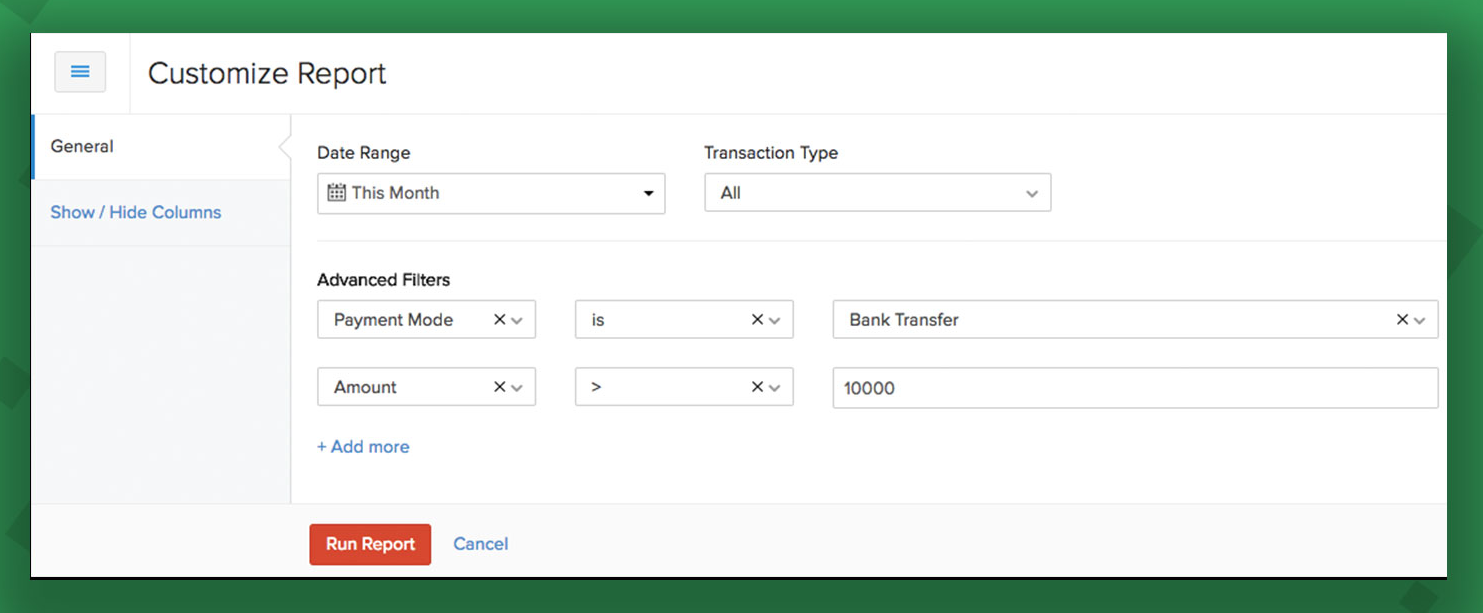Clear the greater-than comparator selection
The width and height of the screenshot is (1483, 613).
click(757, 387)
